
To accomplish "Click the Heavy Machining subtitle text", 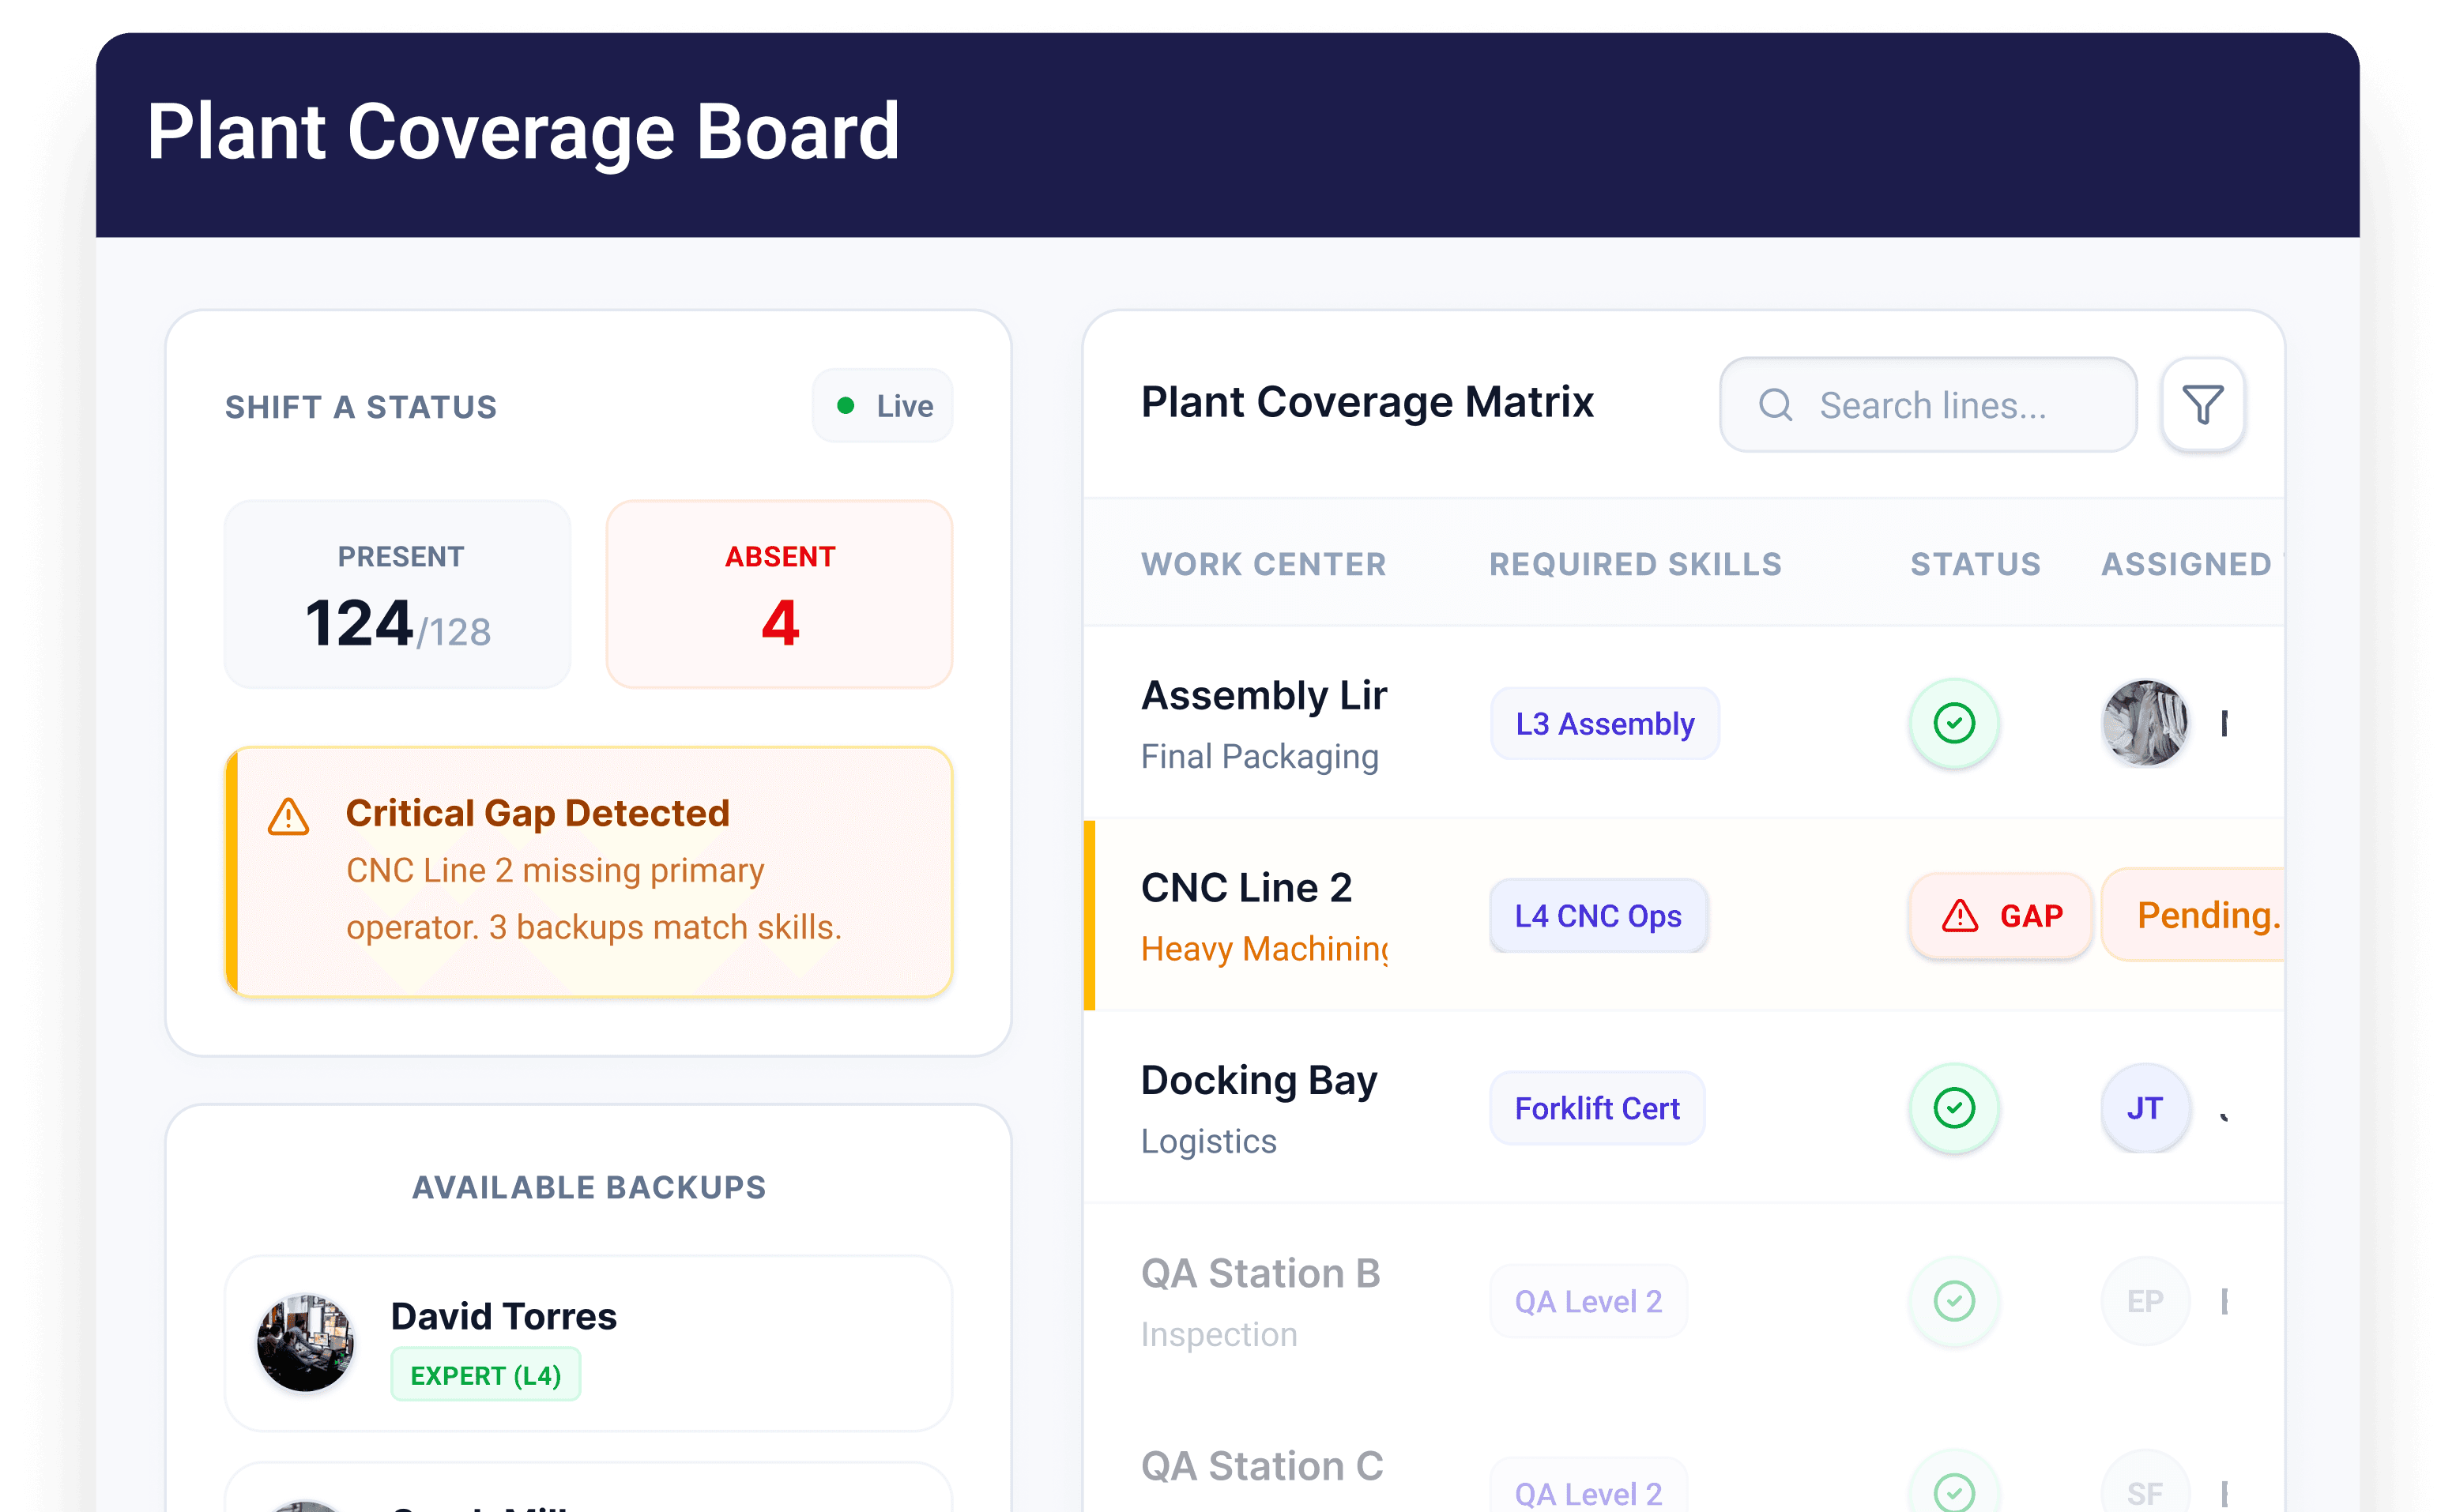I will (1264, 949).
